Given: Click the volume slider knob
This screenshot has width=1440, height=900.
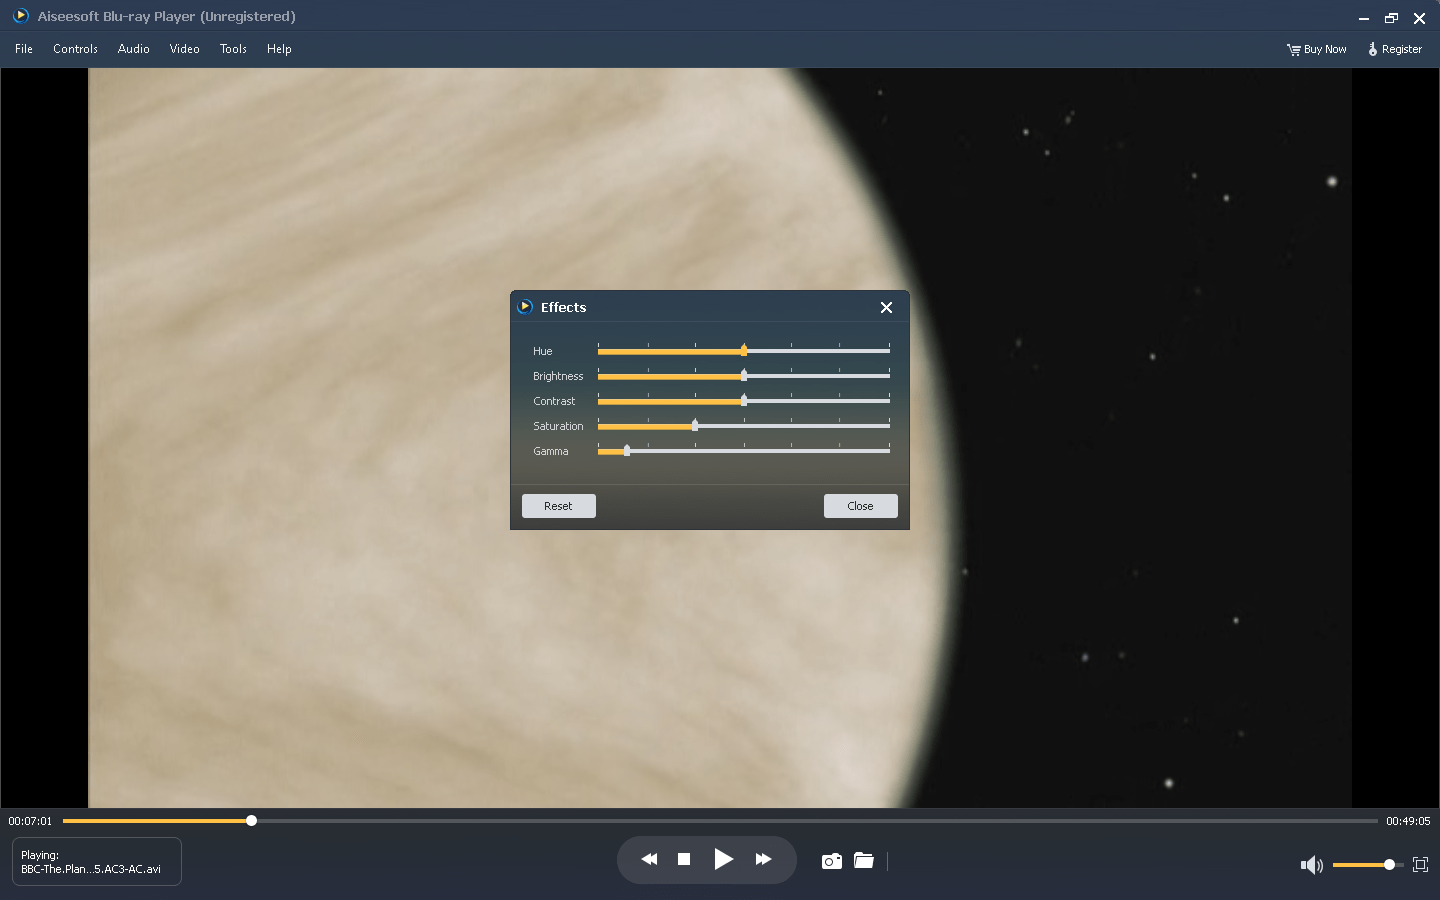Looking at the screenshot, I should [1389, 865].
